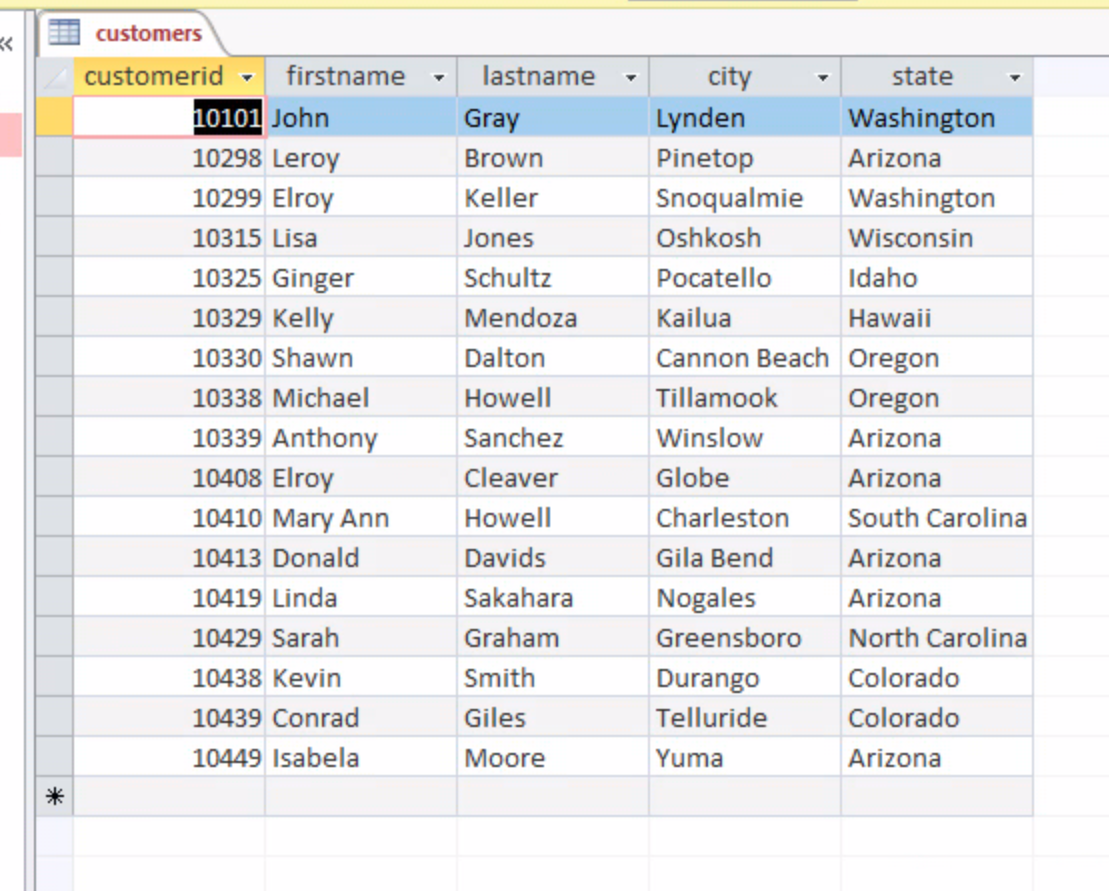The height and width of the screenshot is (891, 1109).
Task: Click the firstname cell Leroy
Action: point(361,157)
